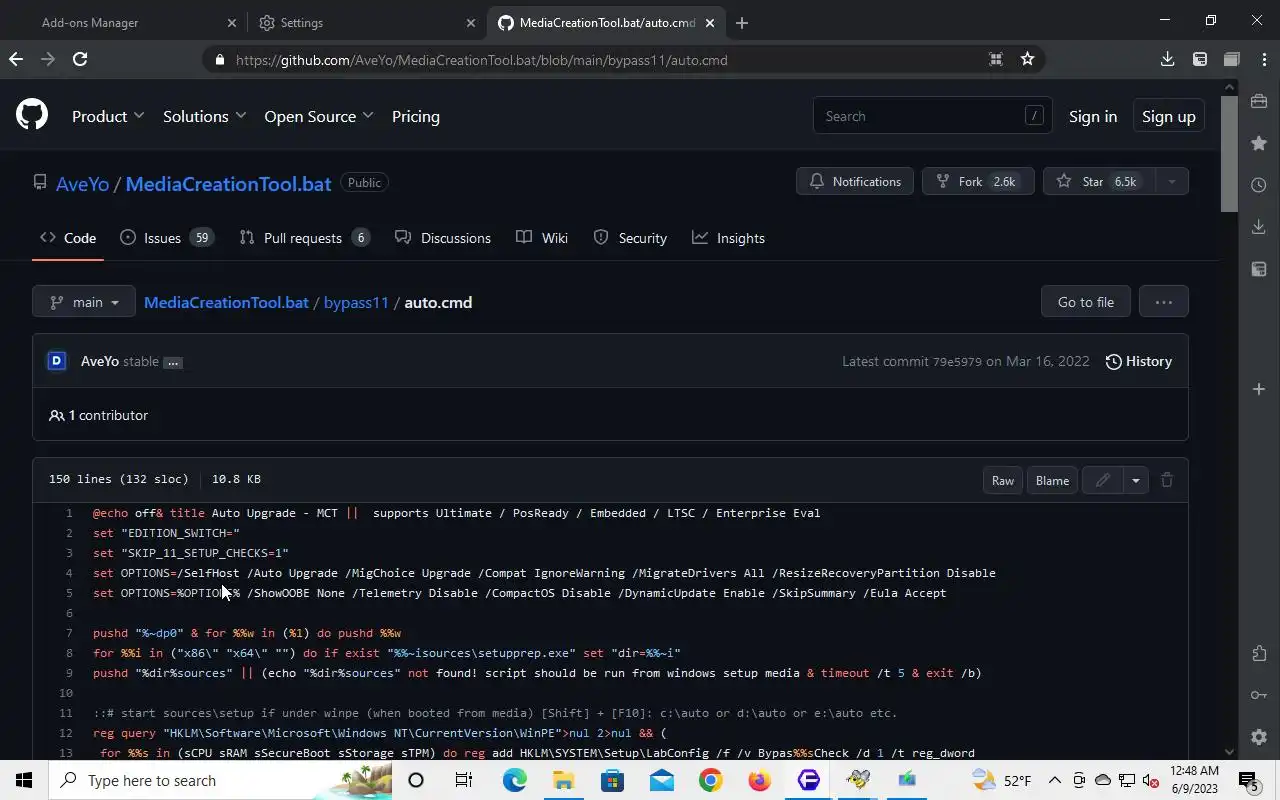Open the briefcase icon in sidebar

point(1259,101)
